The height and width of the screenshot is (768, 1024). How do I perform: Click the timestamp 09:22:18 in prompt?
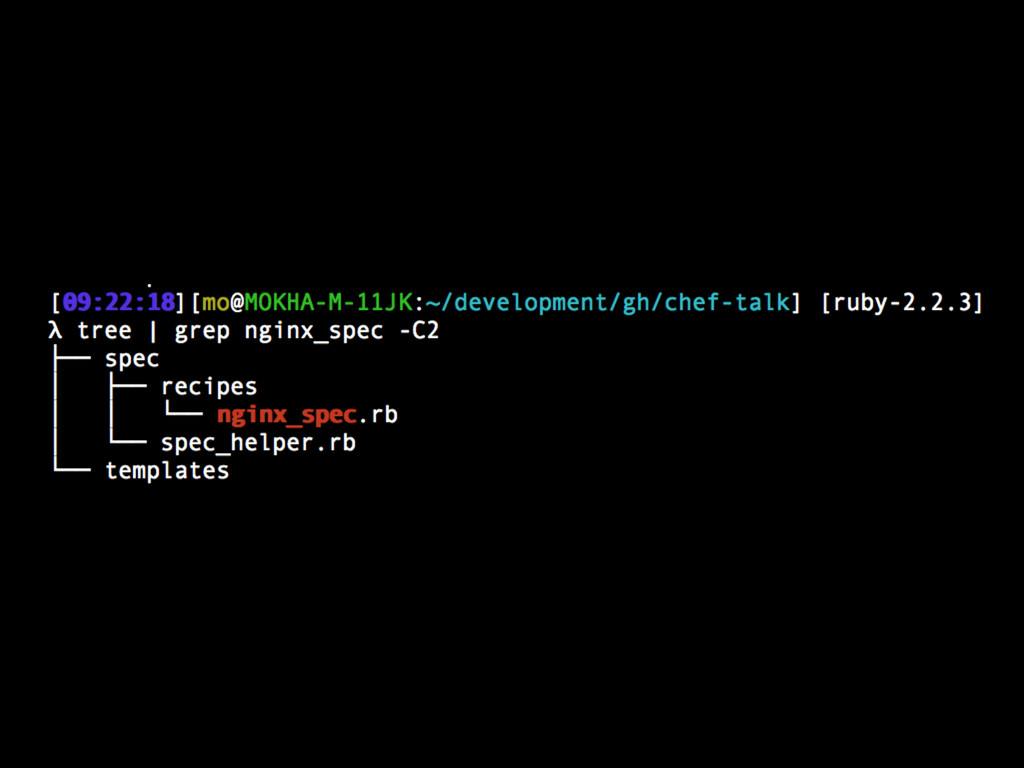(119, 302)
